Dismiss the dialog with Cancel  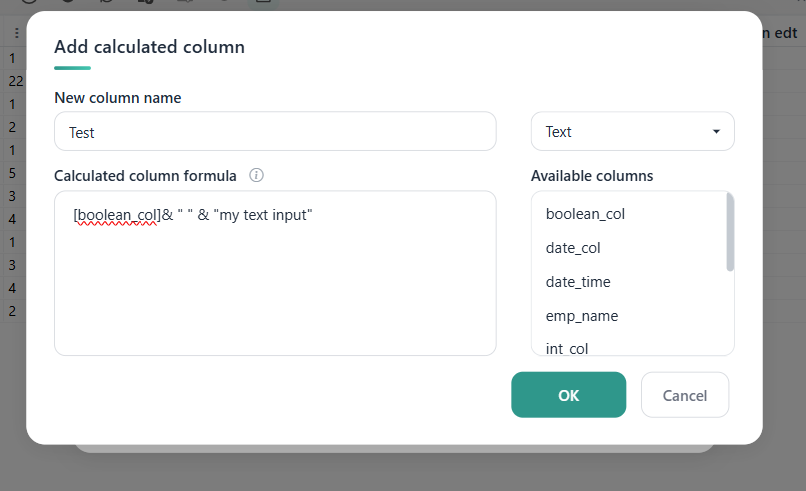685,395
